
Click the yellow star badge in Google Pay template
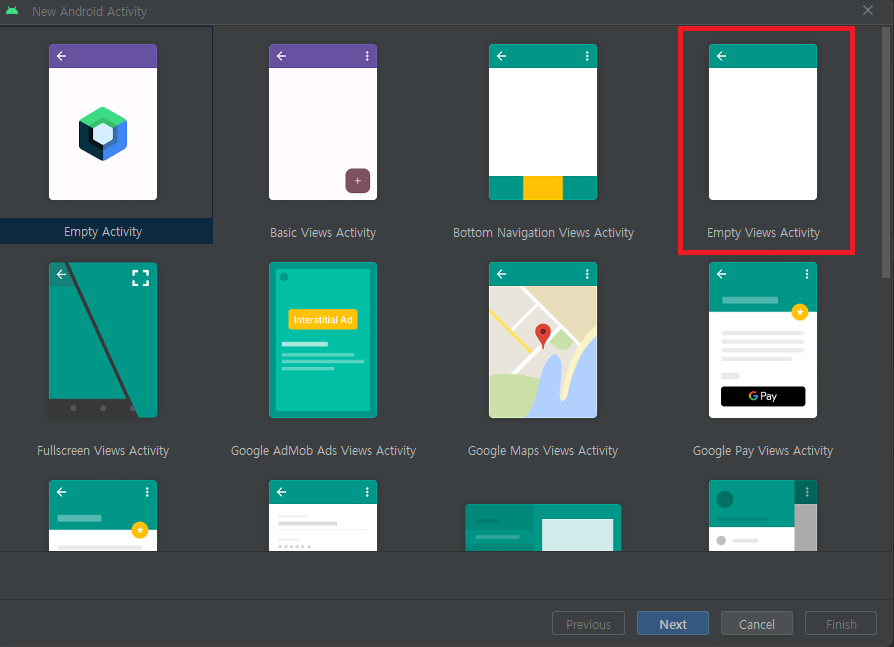click(x=800, y=312)
